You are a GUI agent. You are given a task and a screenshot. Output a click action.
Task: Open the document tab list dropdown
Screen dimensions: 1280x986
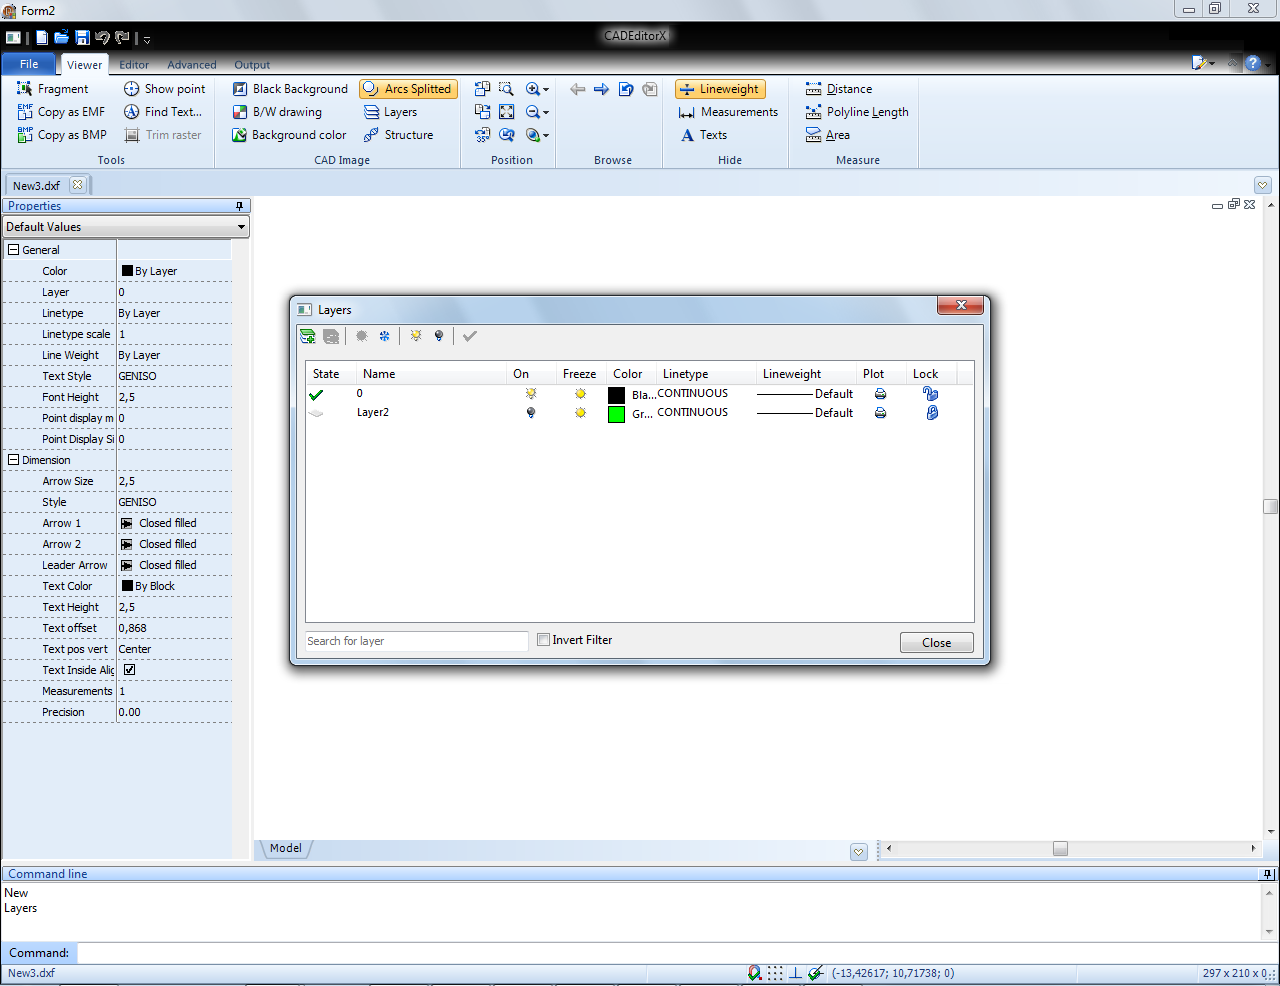(1262, 185)
